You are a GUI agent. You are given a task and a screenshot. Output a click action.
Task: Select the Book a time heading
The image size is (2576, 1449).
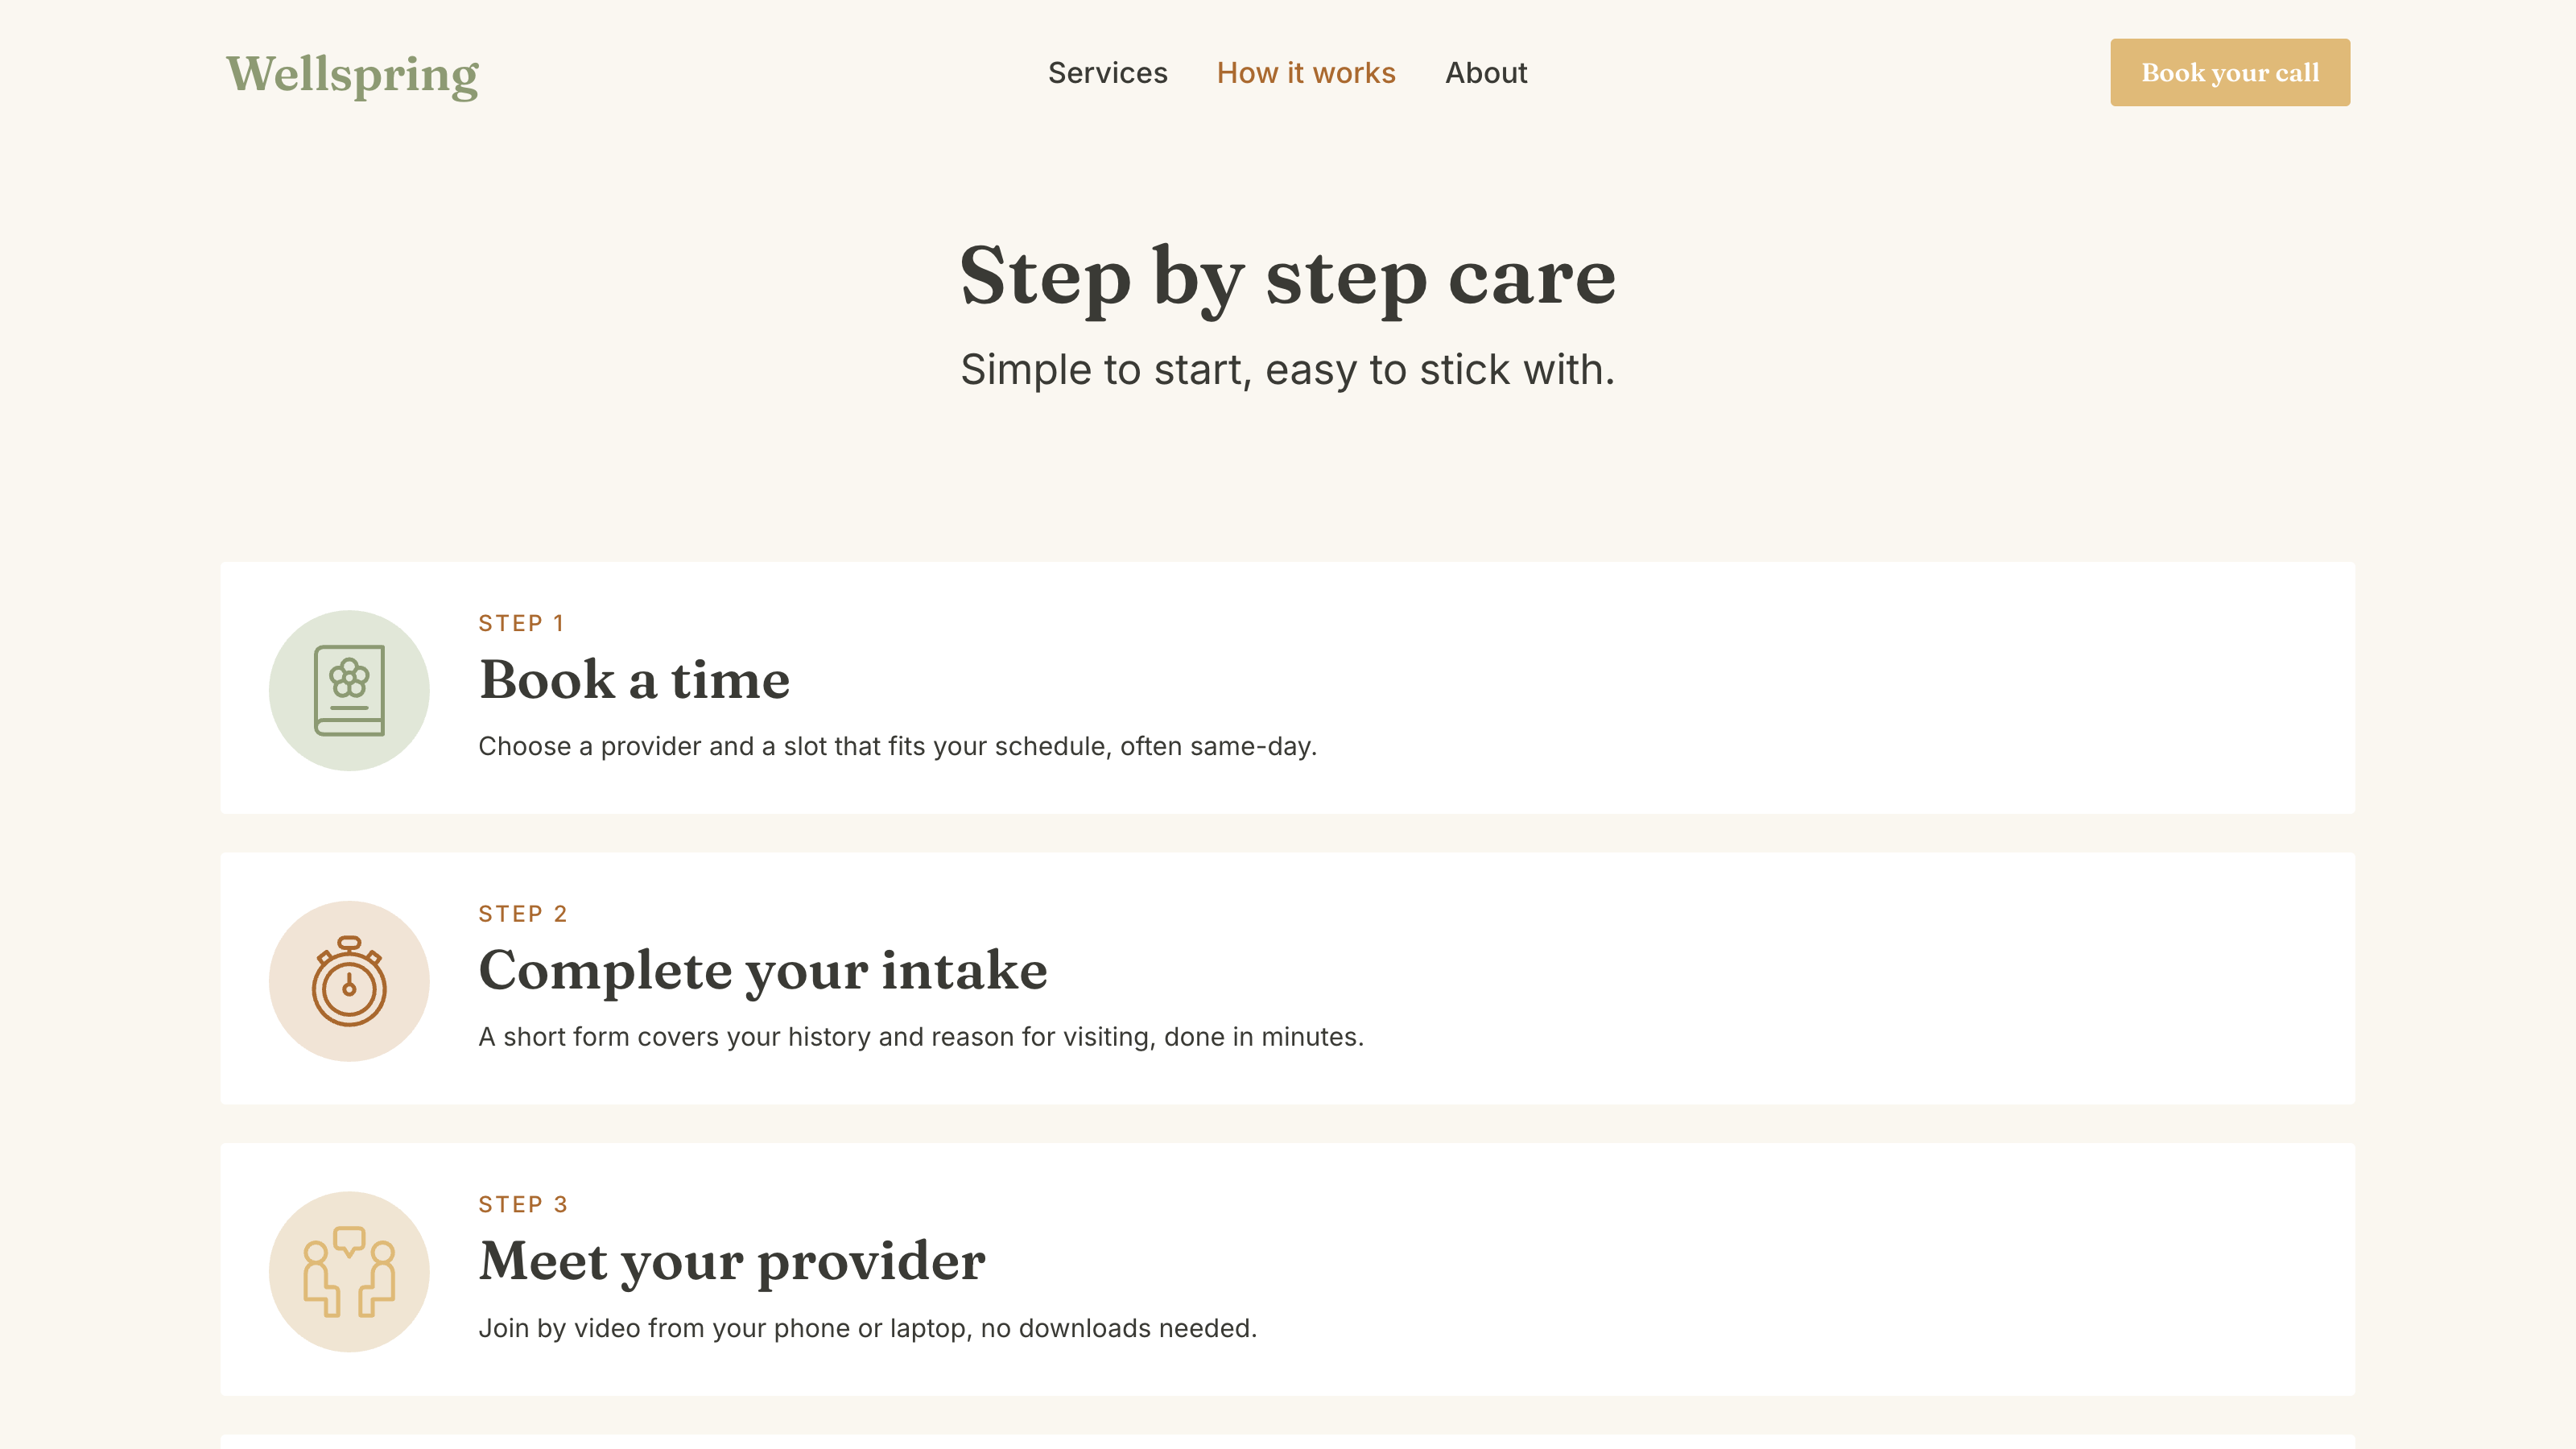[x=634, y=680]
